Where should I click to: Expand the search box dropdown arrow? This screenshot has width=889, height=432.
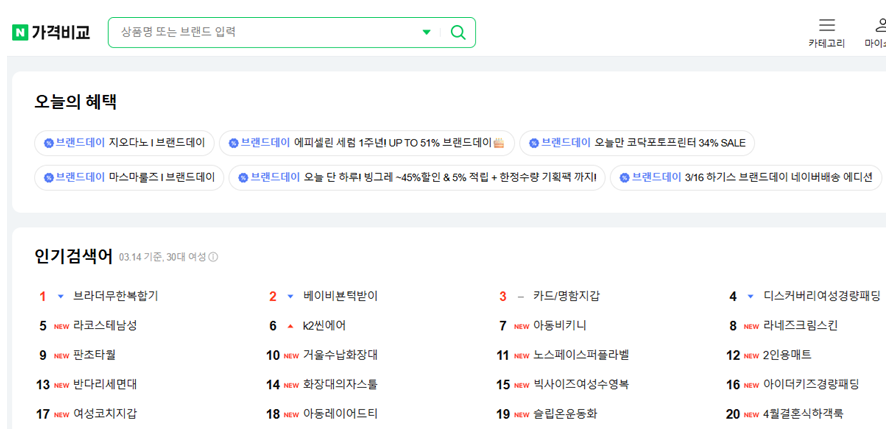pyautogui.click(x=427, y=33)
